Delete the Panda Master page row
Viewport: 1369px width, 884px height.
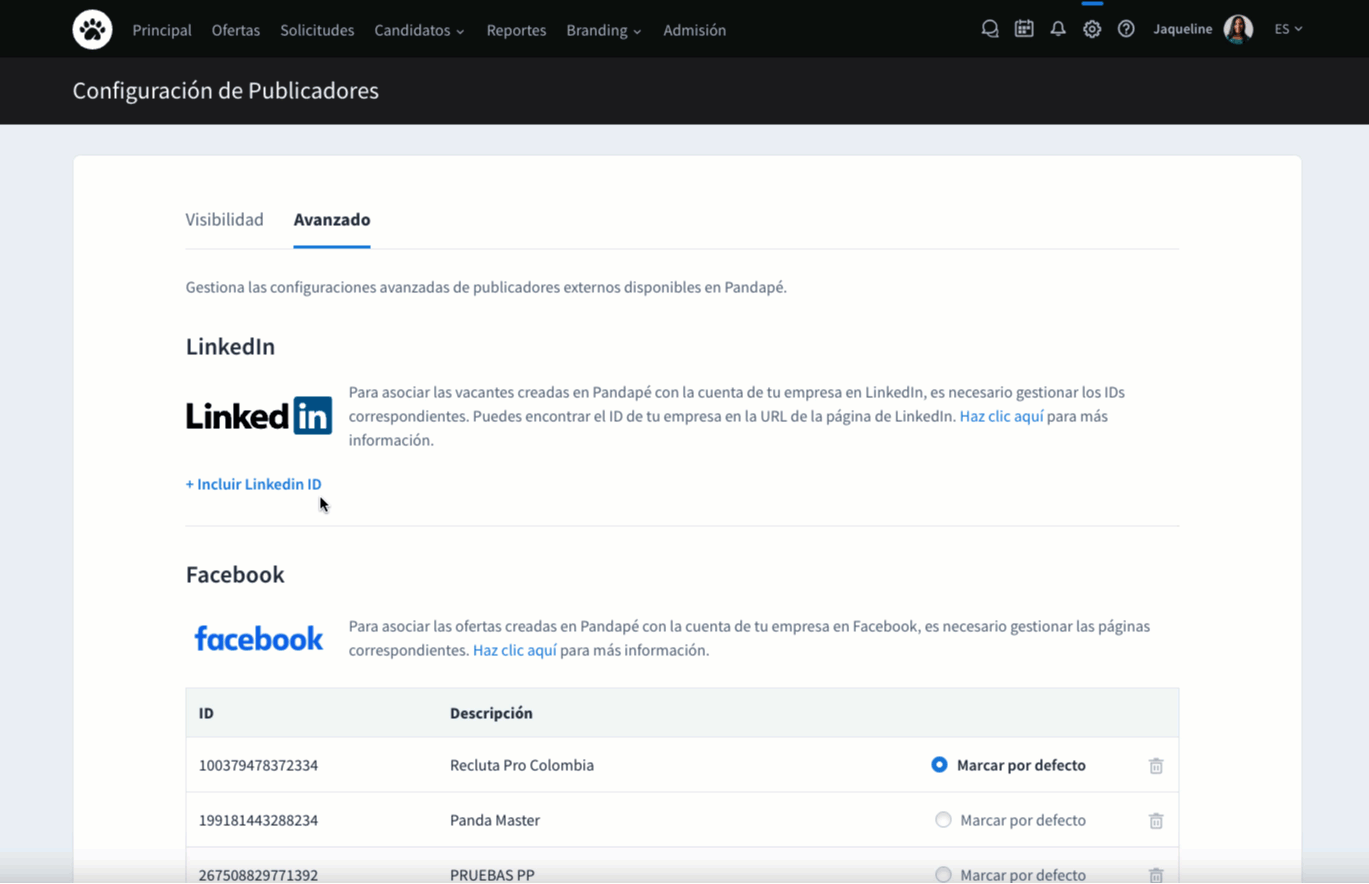(1156, 821)
